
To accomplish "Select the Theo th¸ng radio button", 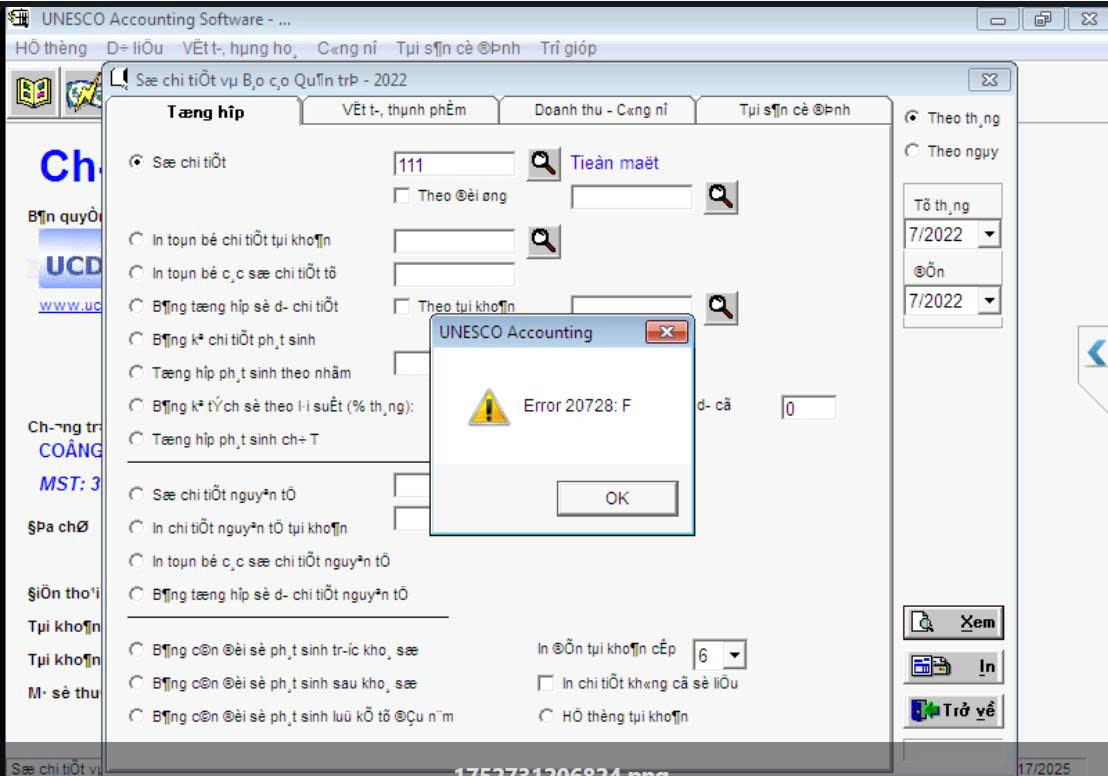I will click(912, 117).
